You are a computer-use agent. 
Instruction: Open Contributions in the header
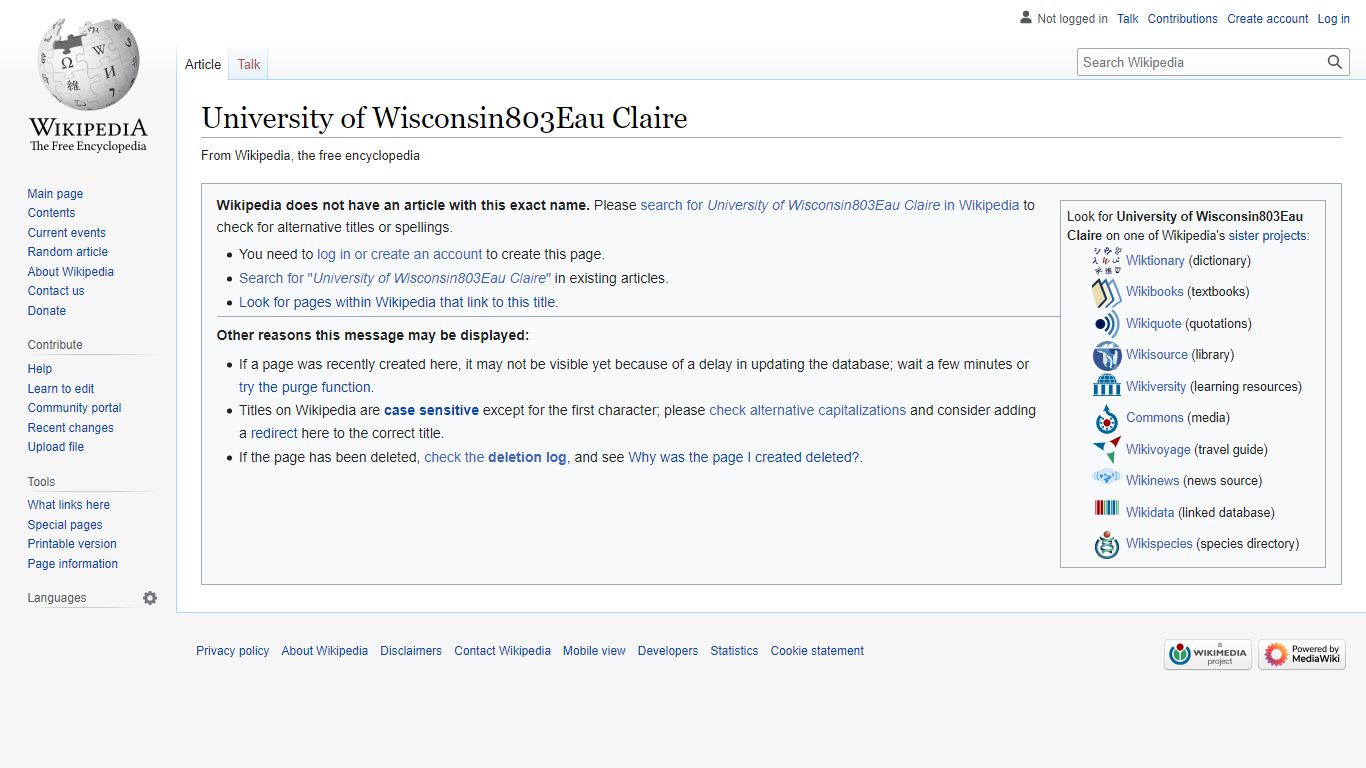(x=1183, y=19)
